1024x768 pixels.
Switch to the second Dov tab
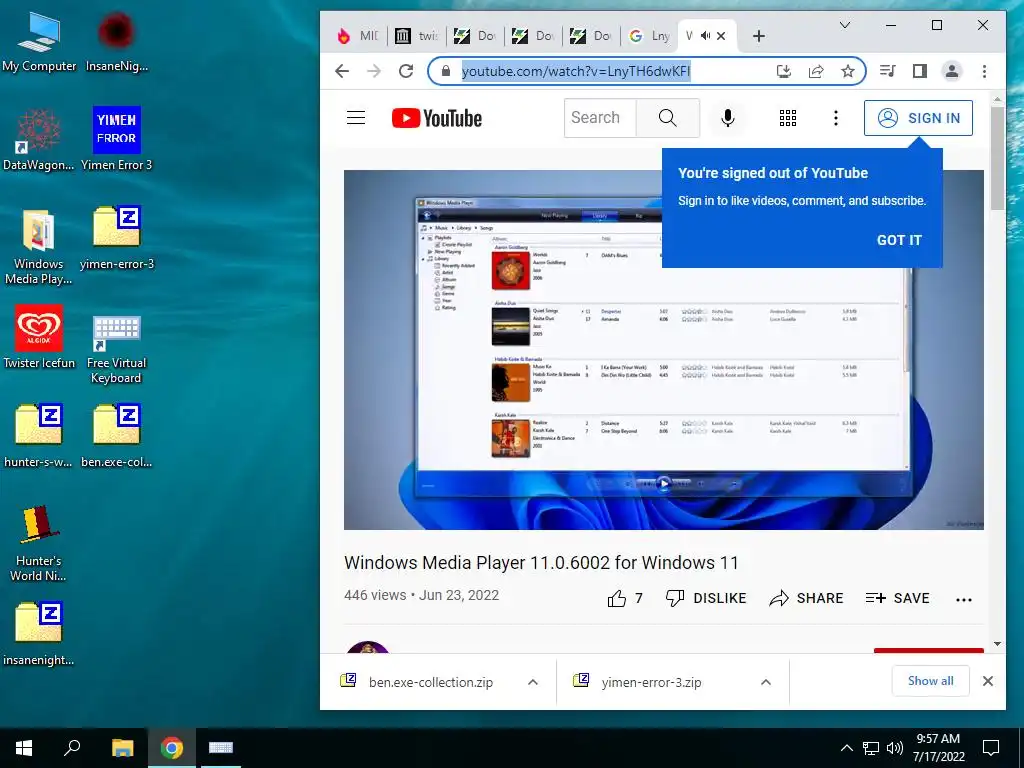pyautogui.click(x=533, y=36)
